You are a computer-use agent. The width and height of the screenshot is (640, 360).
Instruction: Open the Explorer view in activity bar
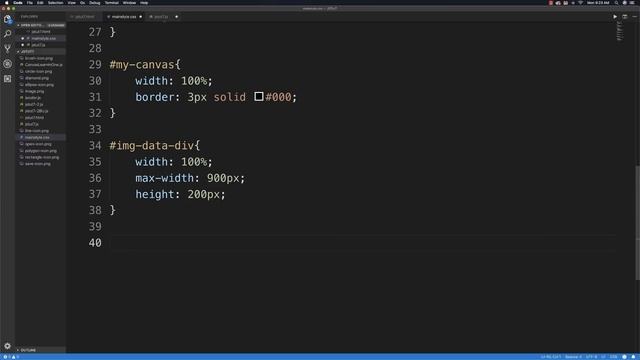[x=7, y=19]
